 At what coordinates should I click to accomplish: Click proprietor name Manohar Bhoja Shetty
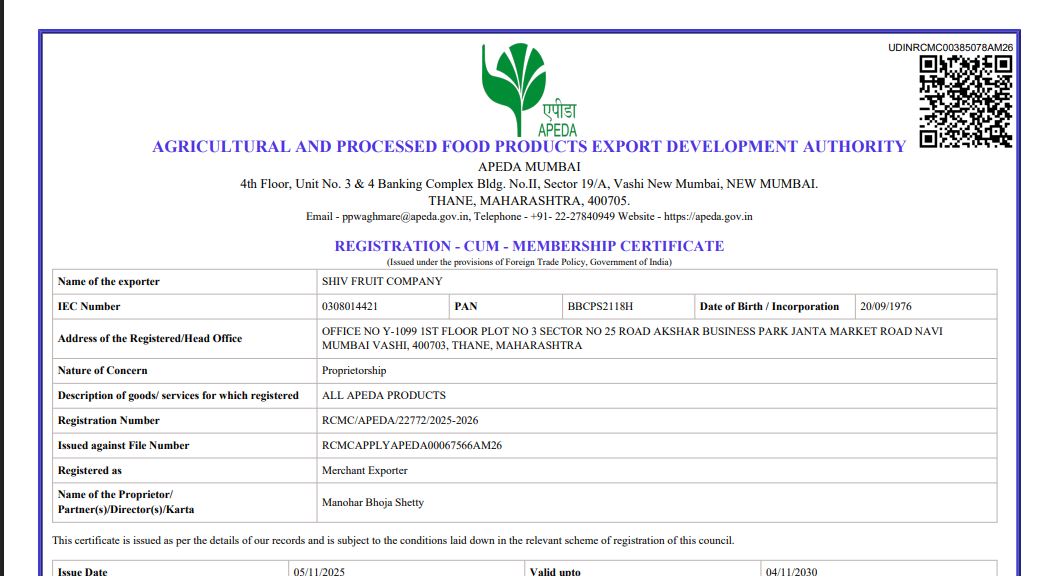(x=373, y=503)
